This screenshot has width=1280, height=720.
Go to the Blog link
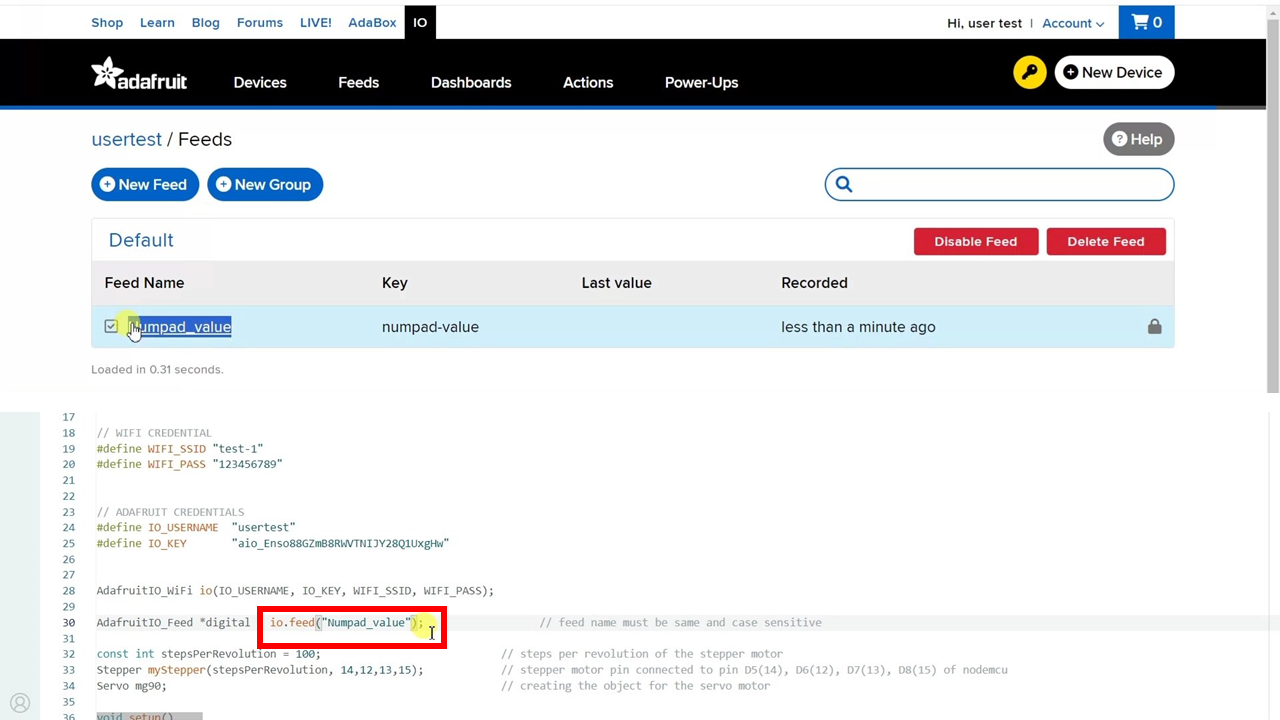tap(205, 23)
